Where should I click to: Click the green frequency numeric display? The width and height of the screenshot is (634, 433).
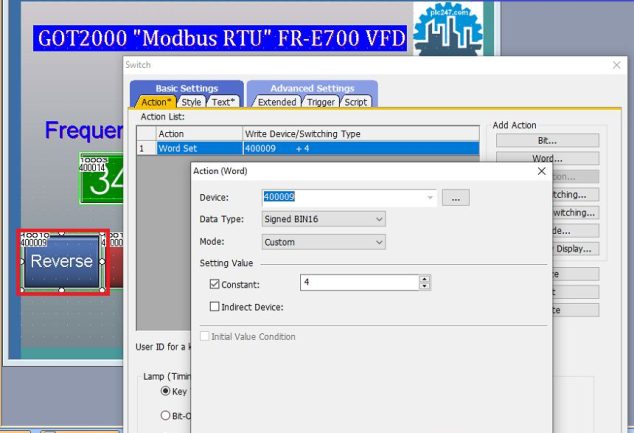pos(101,178)
